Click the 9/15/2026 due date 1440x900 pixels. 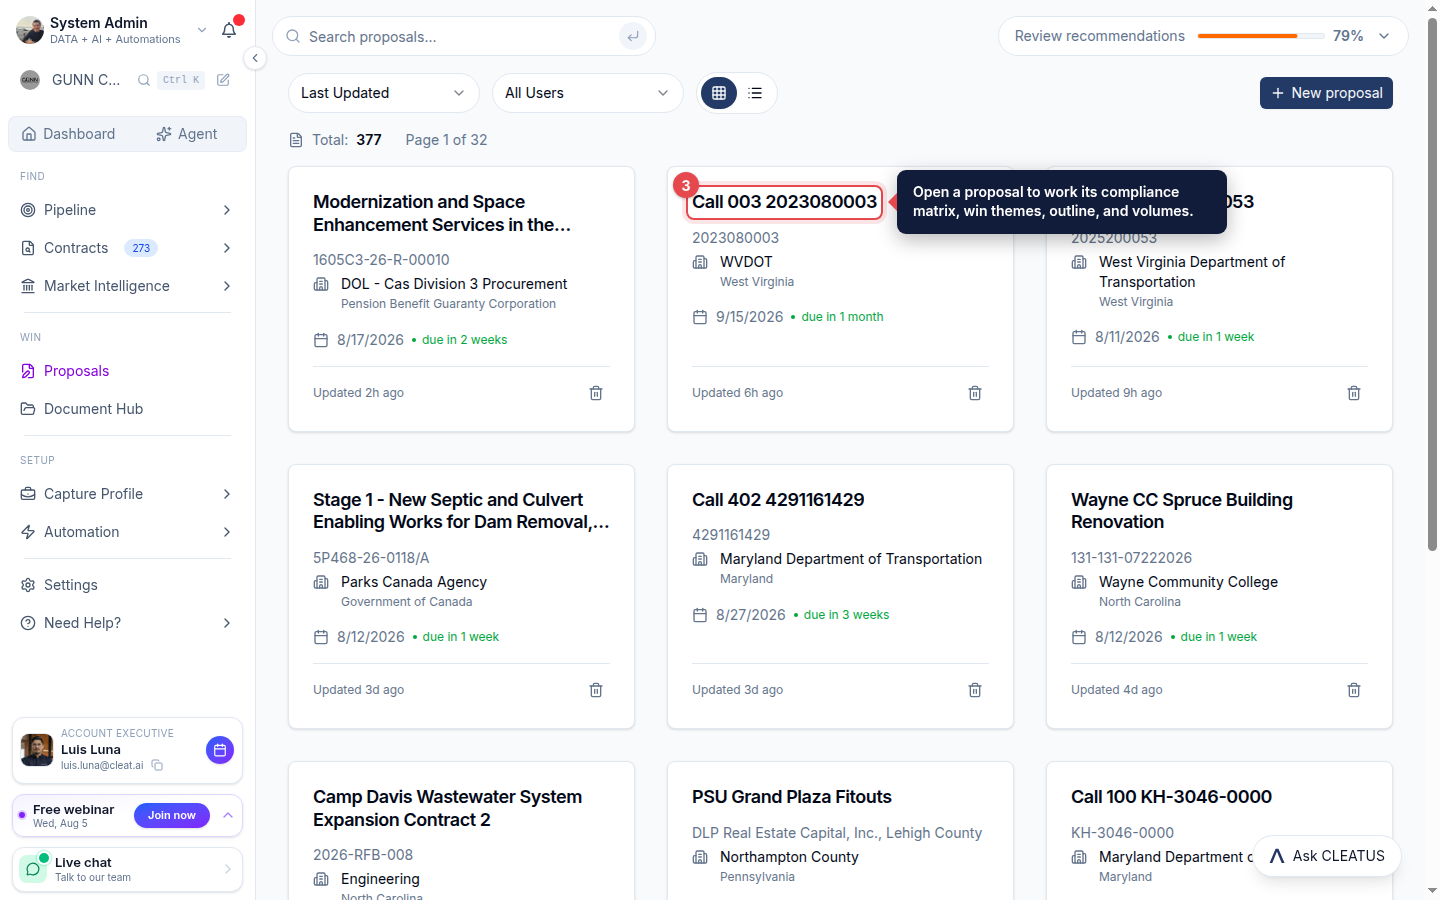coord(750,317)
